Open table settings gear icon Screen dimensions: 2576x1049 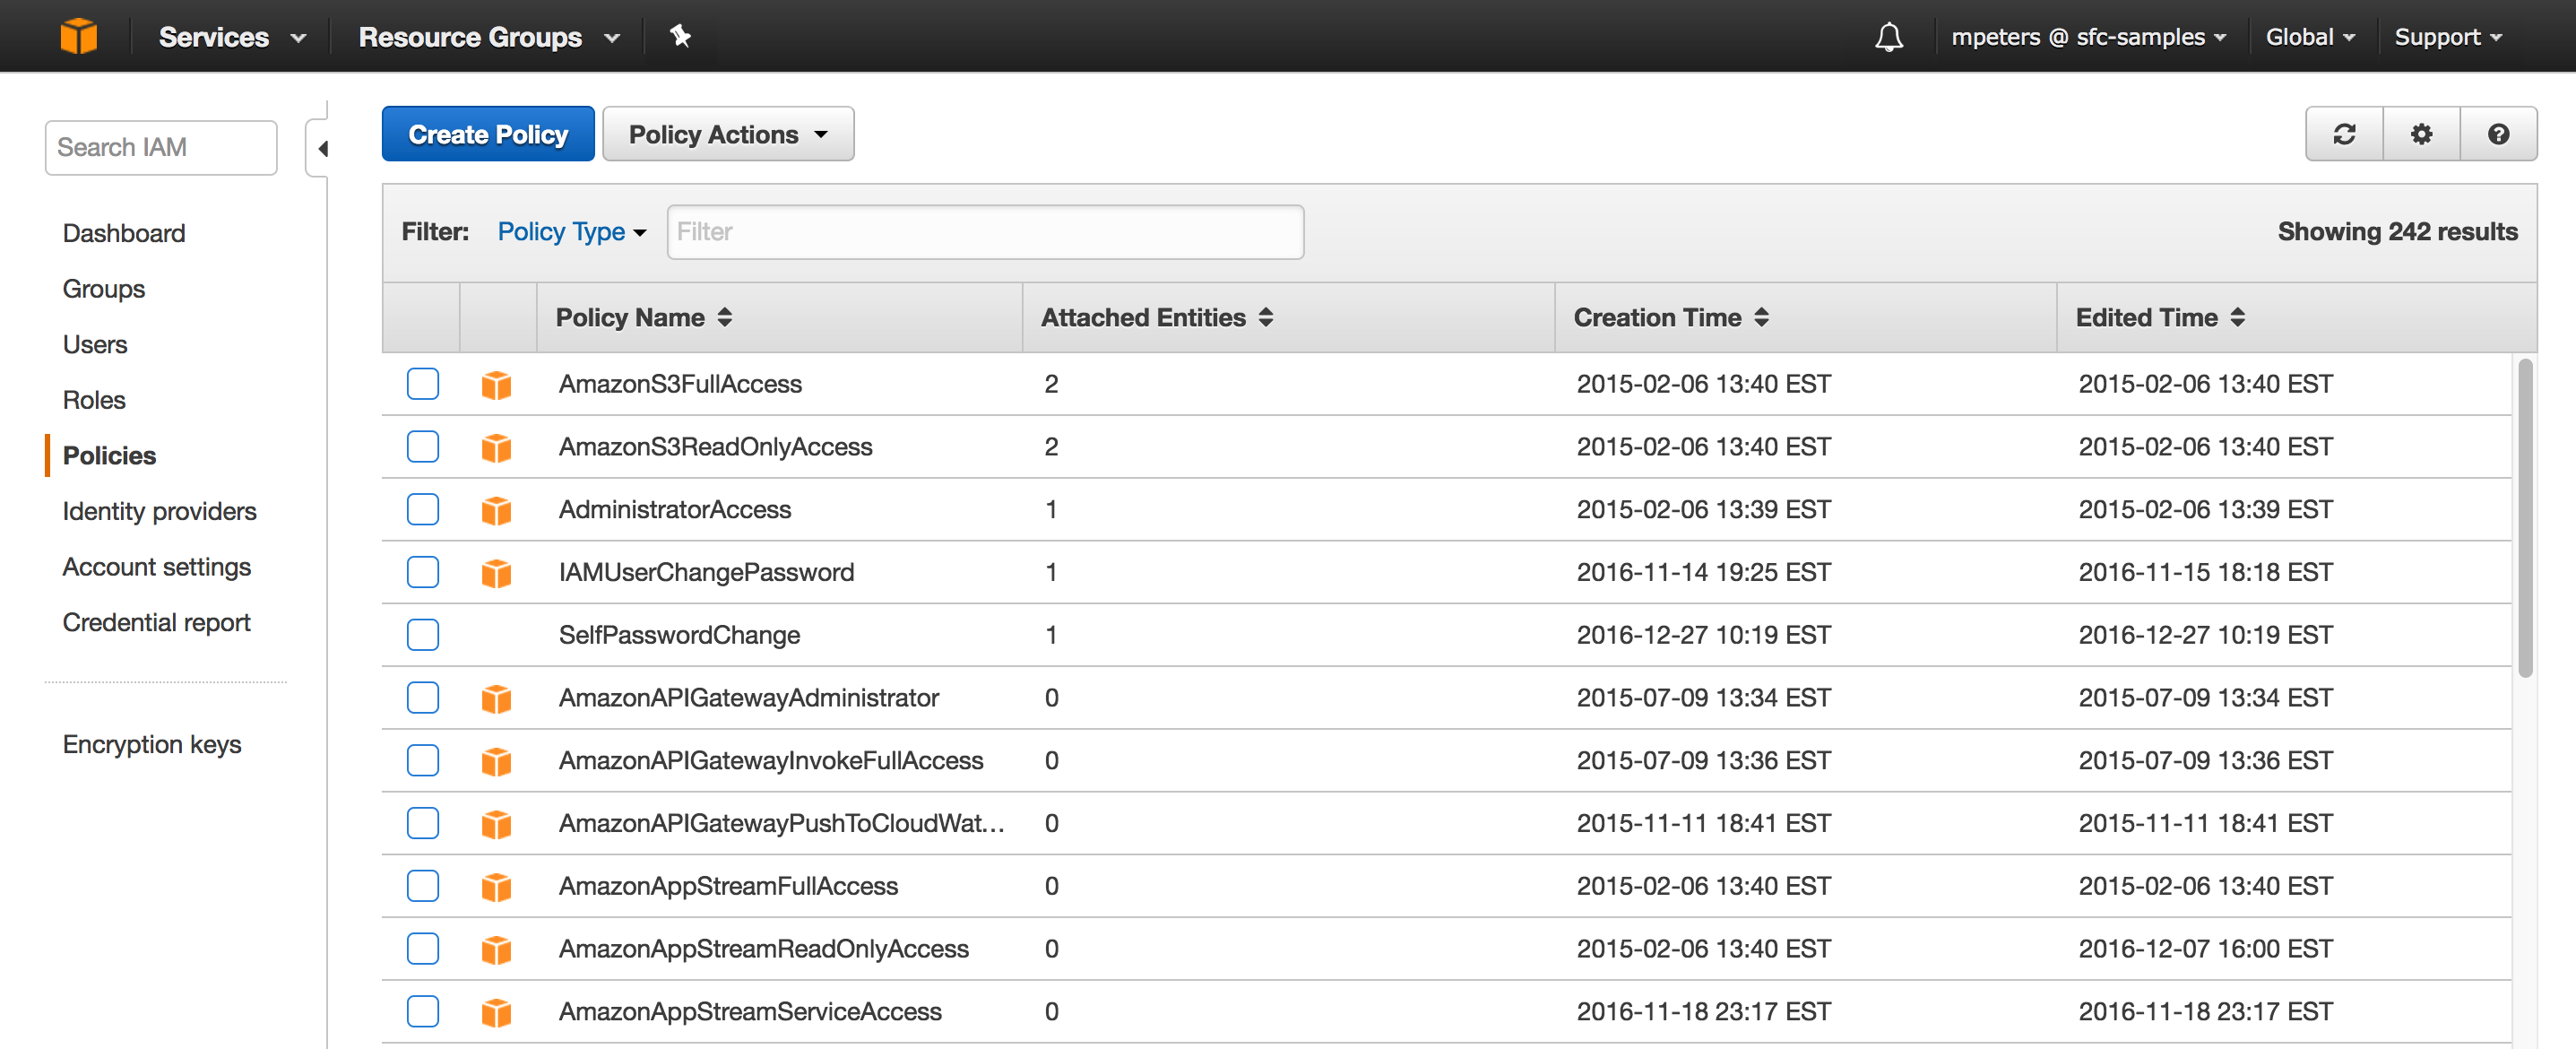[2421, 134]
